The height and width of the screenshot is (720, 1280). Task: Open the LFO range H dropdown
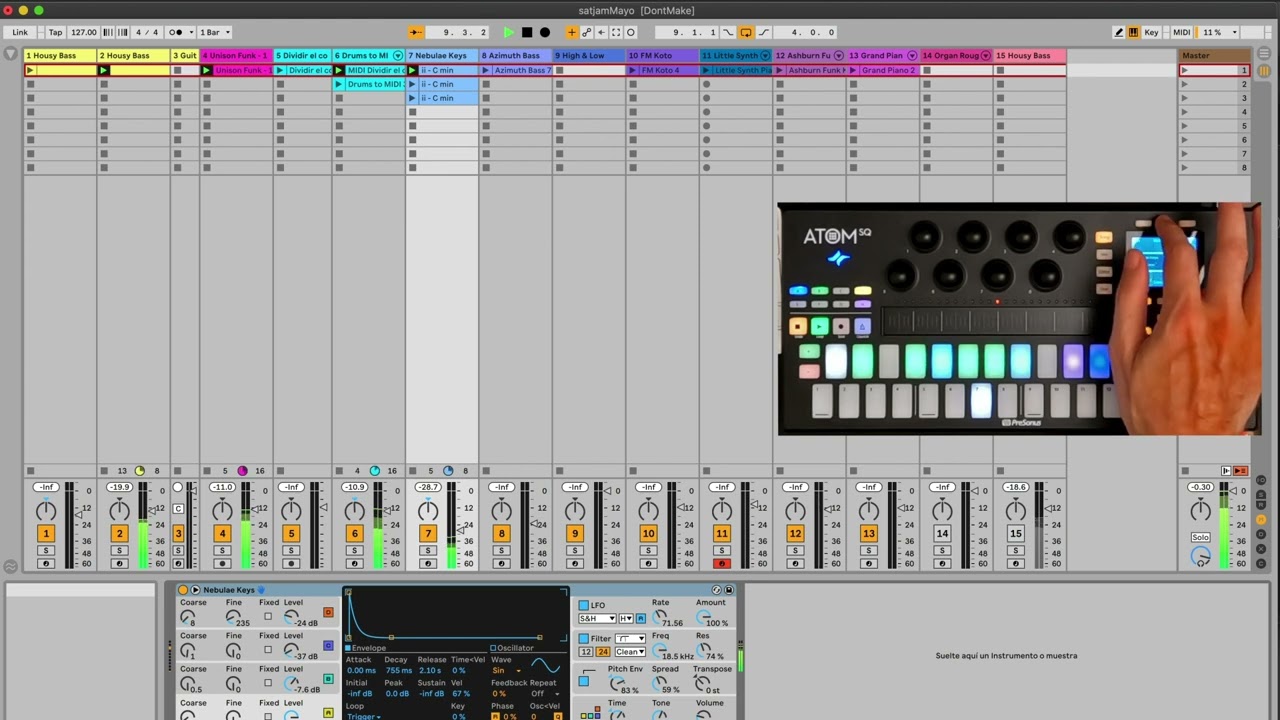tap(626, 619)
